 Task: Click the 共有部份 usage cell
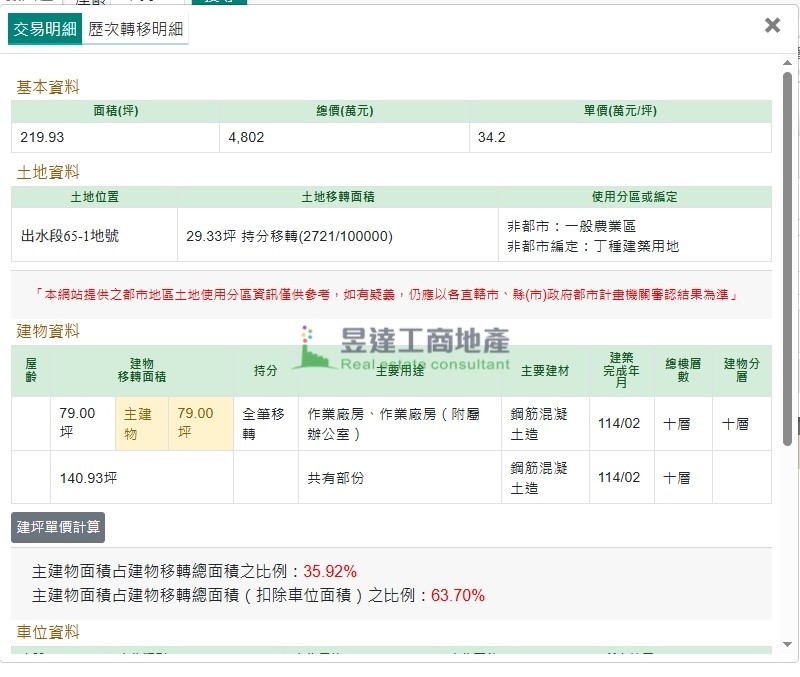336,478
